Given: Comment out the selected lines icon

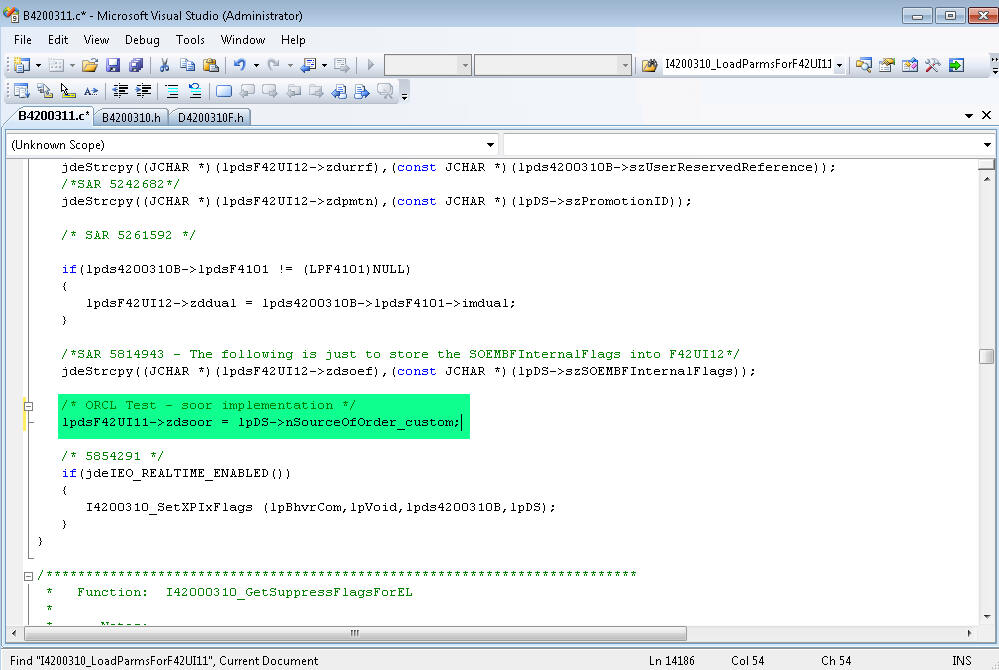Looking at the screenshot, I should pyautogui.click(x=172, y=91).
